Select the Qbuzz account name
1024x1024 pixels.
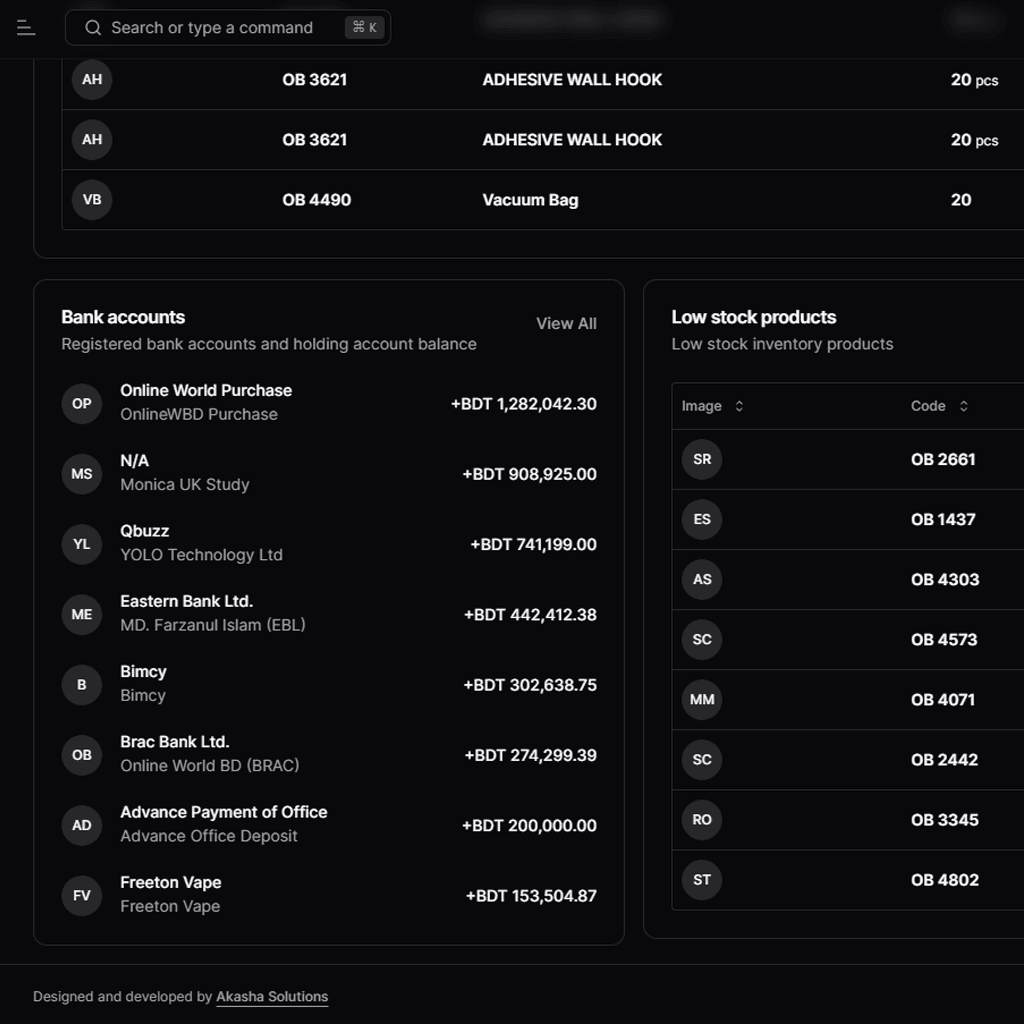point(144,531)
